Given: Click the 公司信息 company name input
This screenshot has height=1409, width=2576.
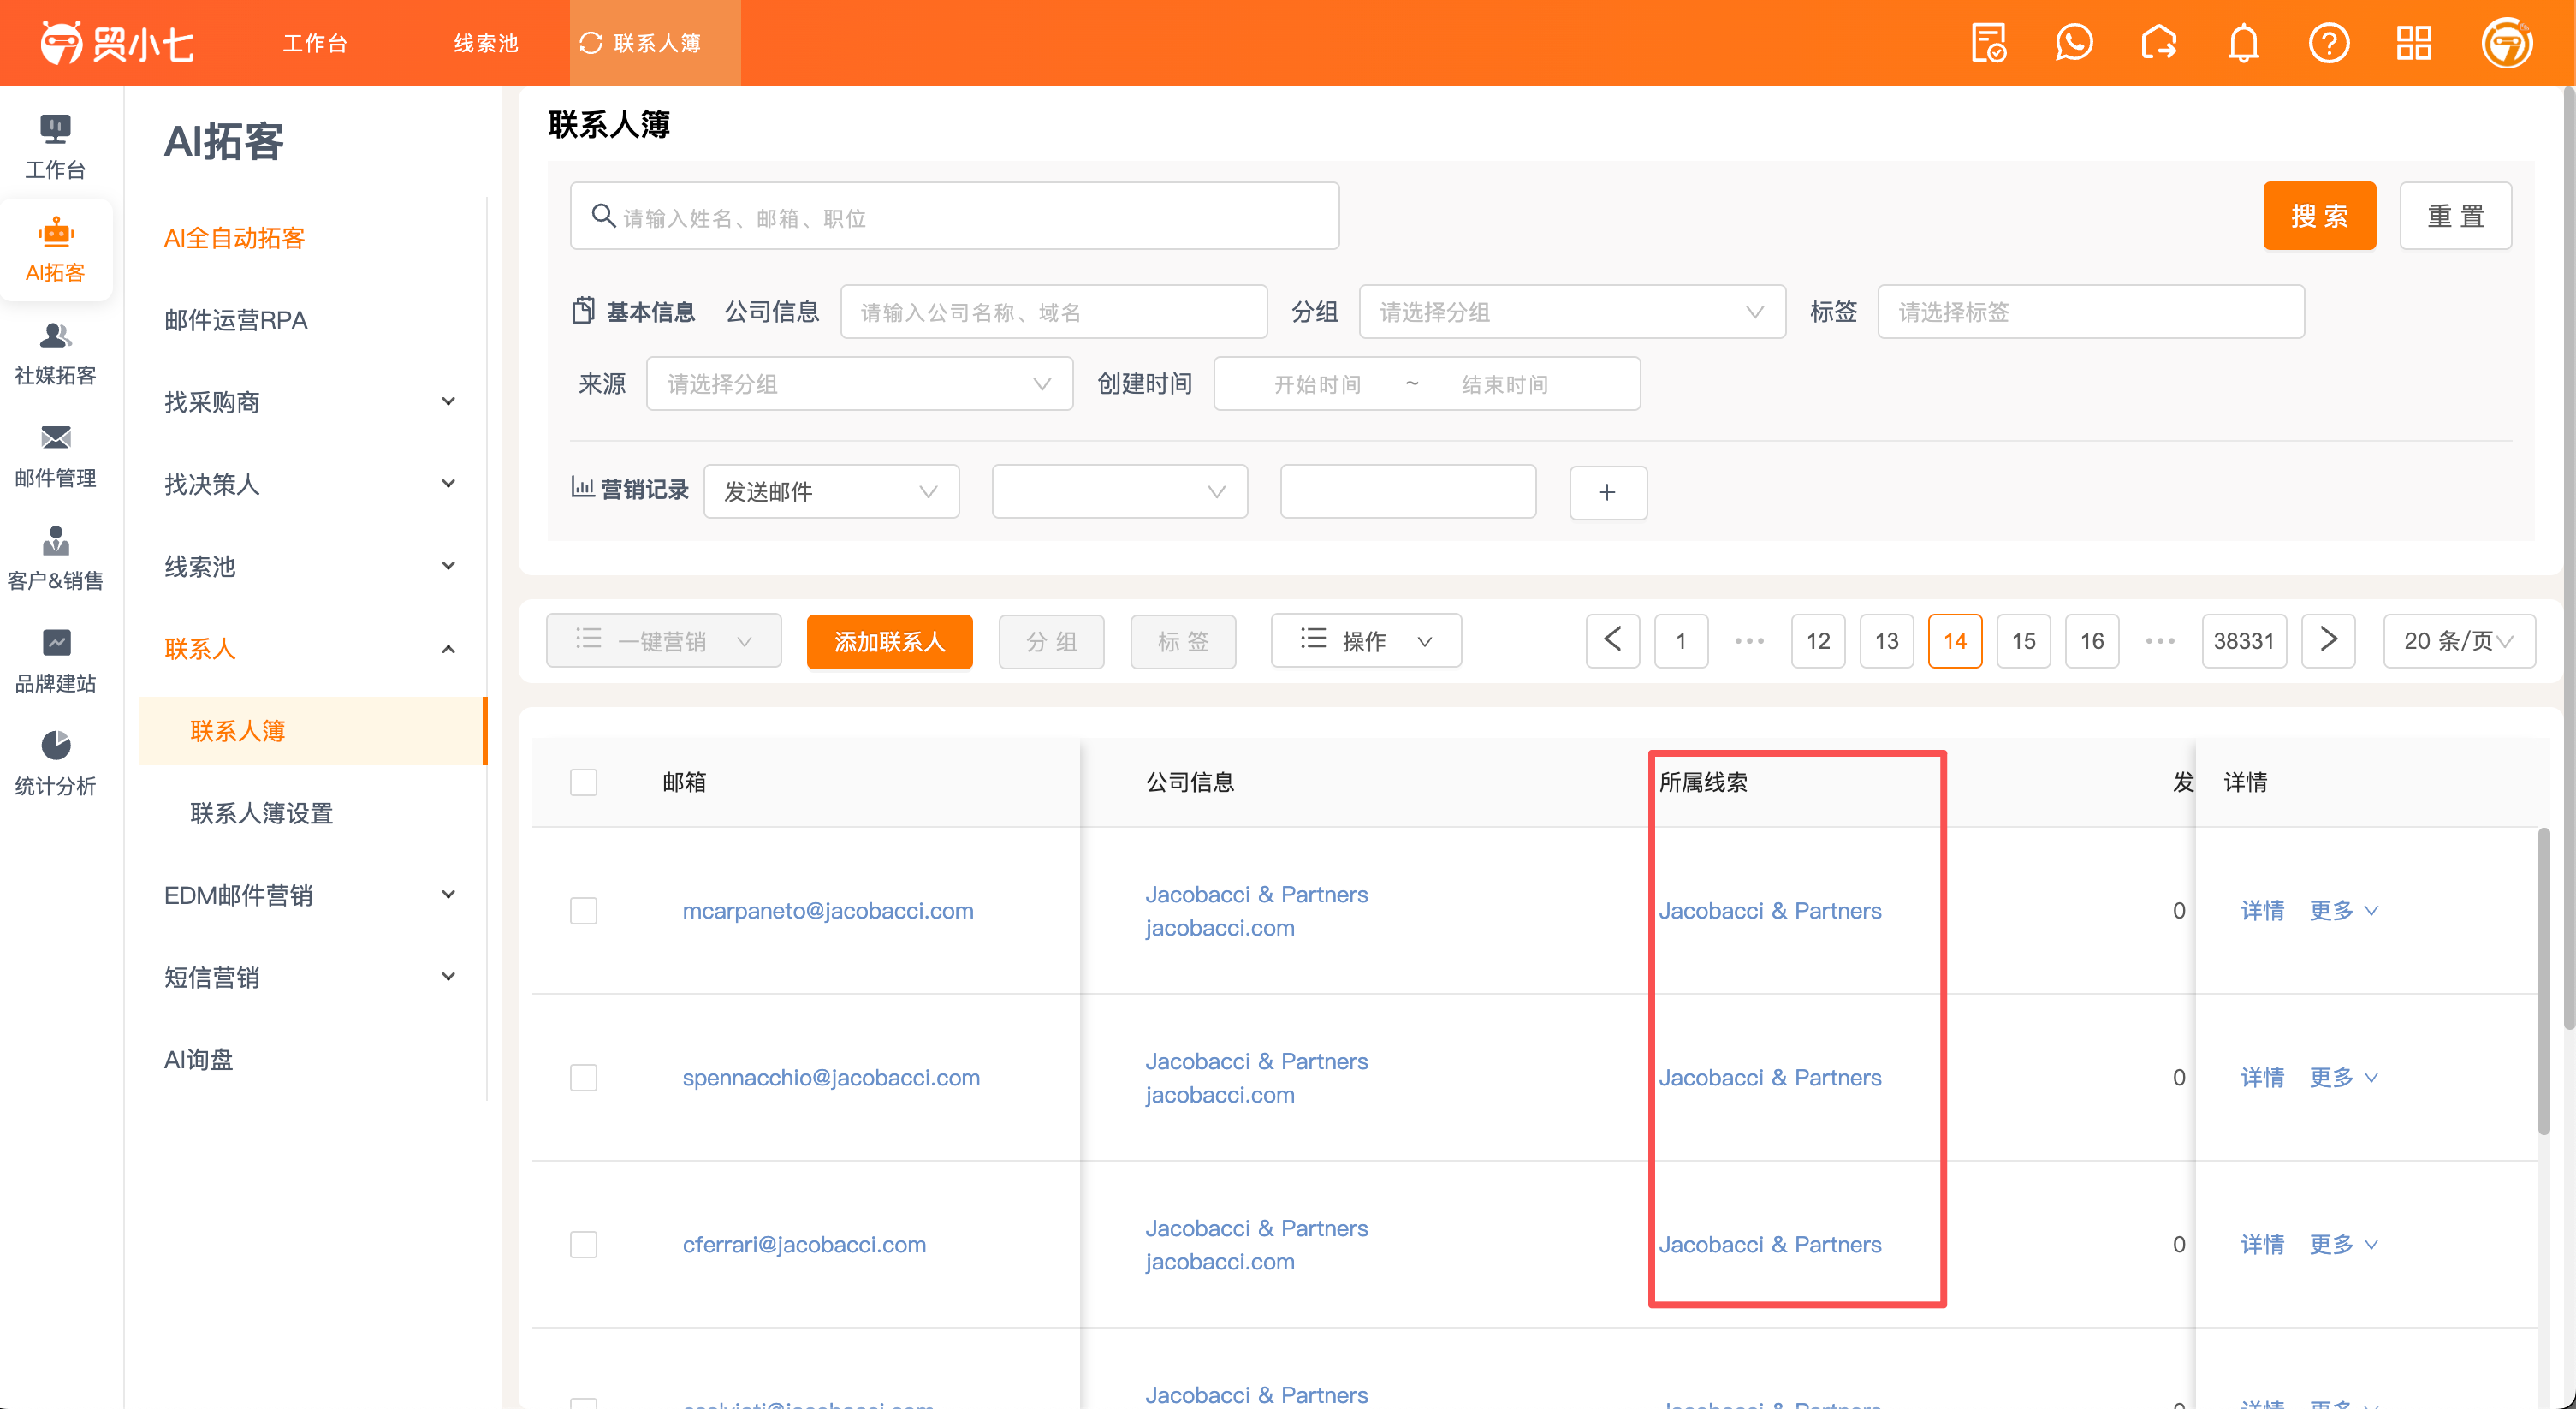Looking at the screenshot, I should pyautogui.click(x=1054, y=312).
